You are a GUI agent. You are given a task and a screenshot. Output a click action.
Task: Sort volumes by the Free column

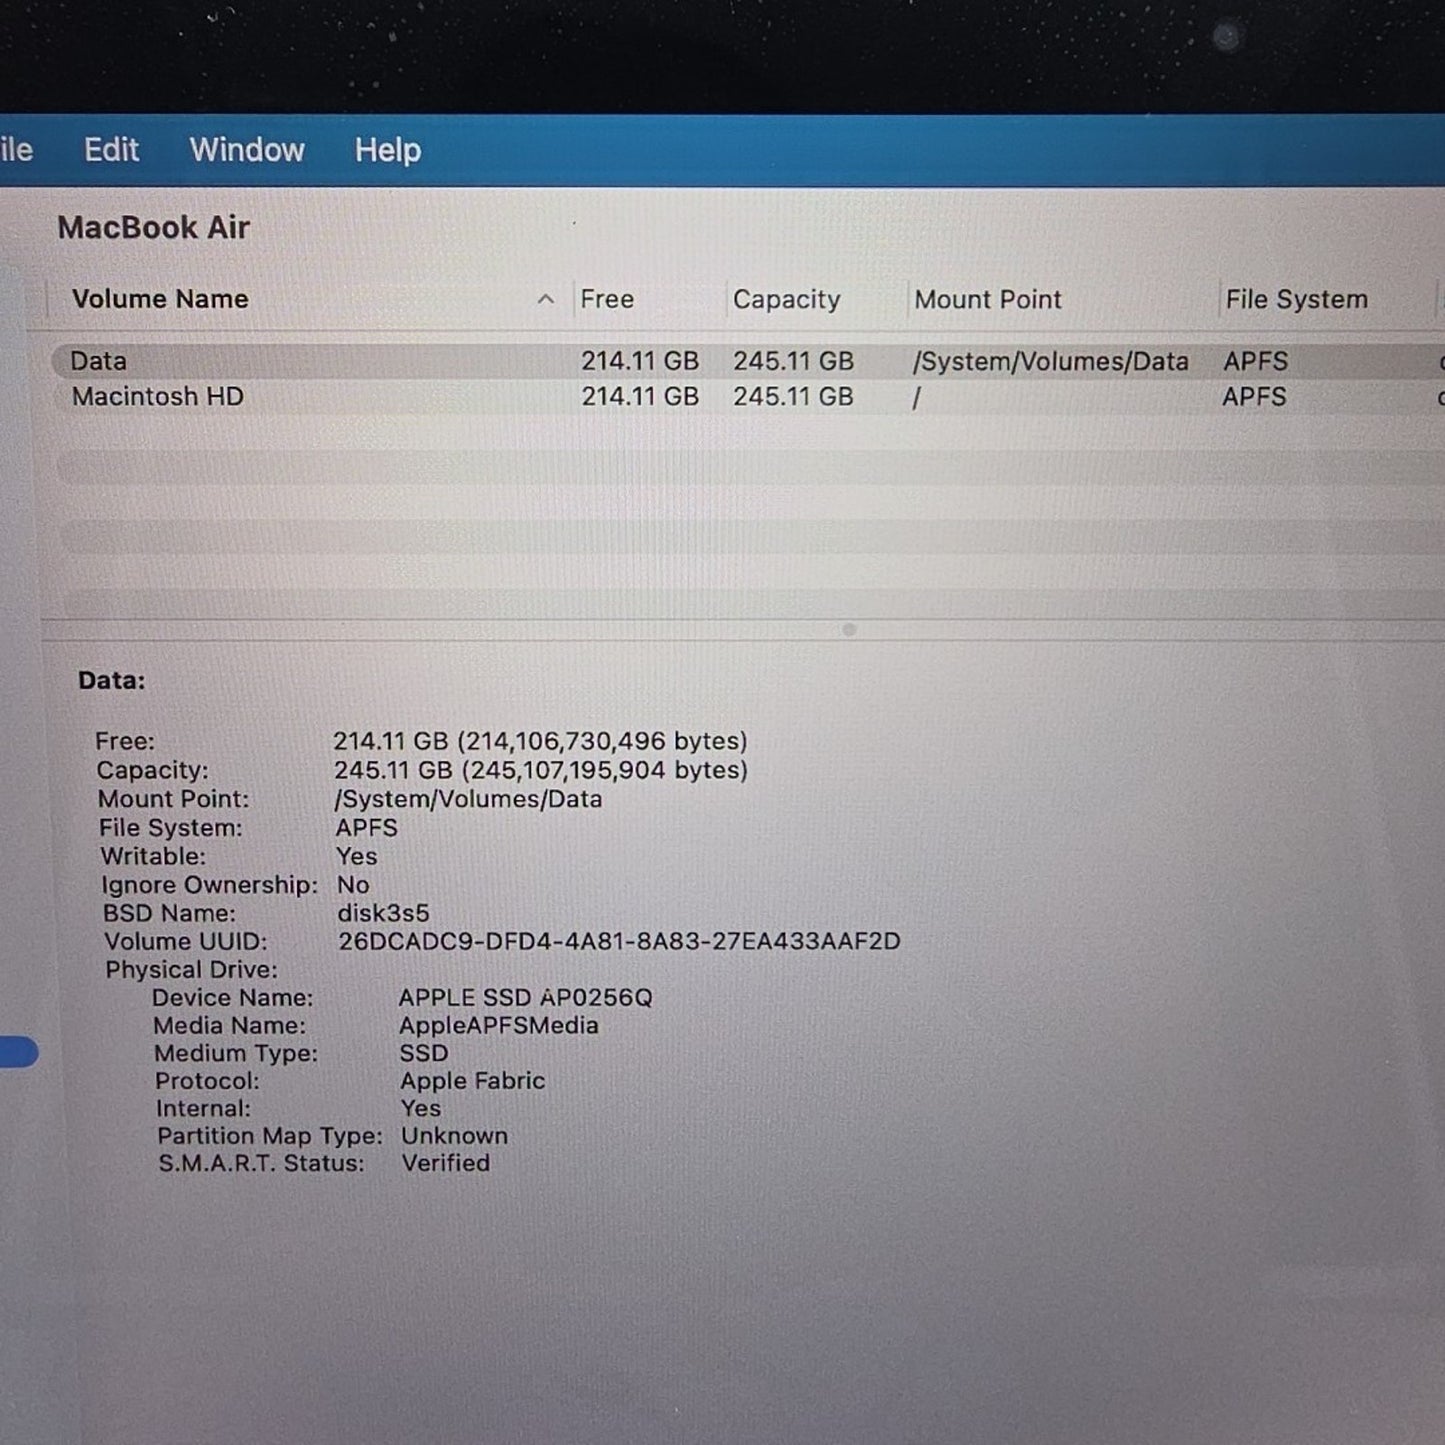608,299
